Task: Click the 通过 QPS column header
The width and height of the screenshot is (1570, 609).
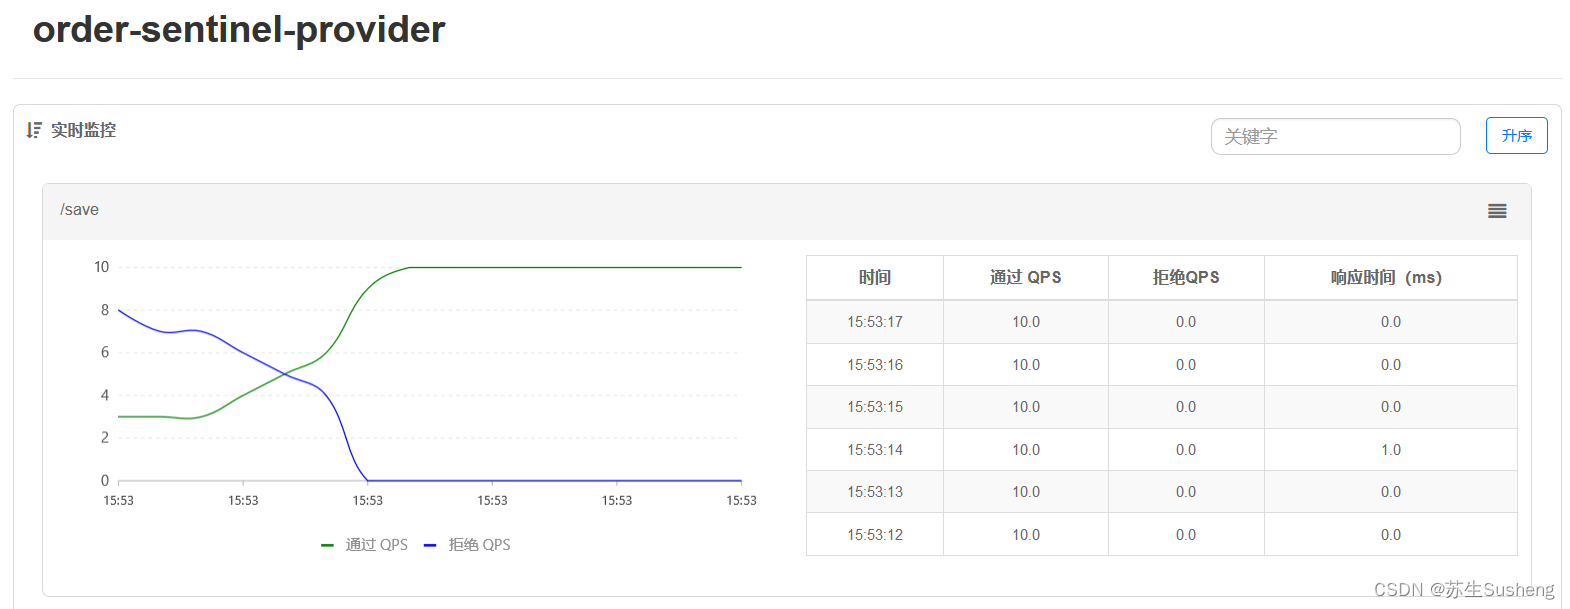Action: (x=1026, y=278)
